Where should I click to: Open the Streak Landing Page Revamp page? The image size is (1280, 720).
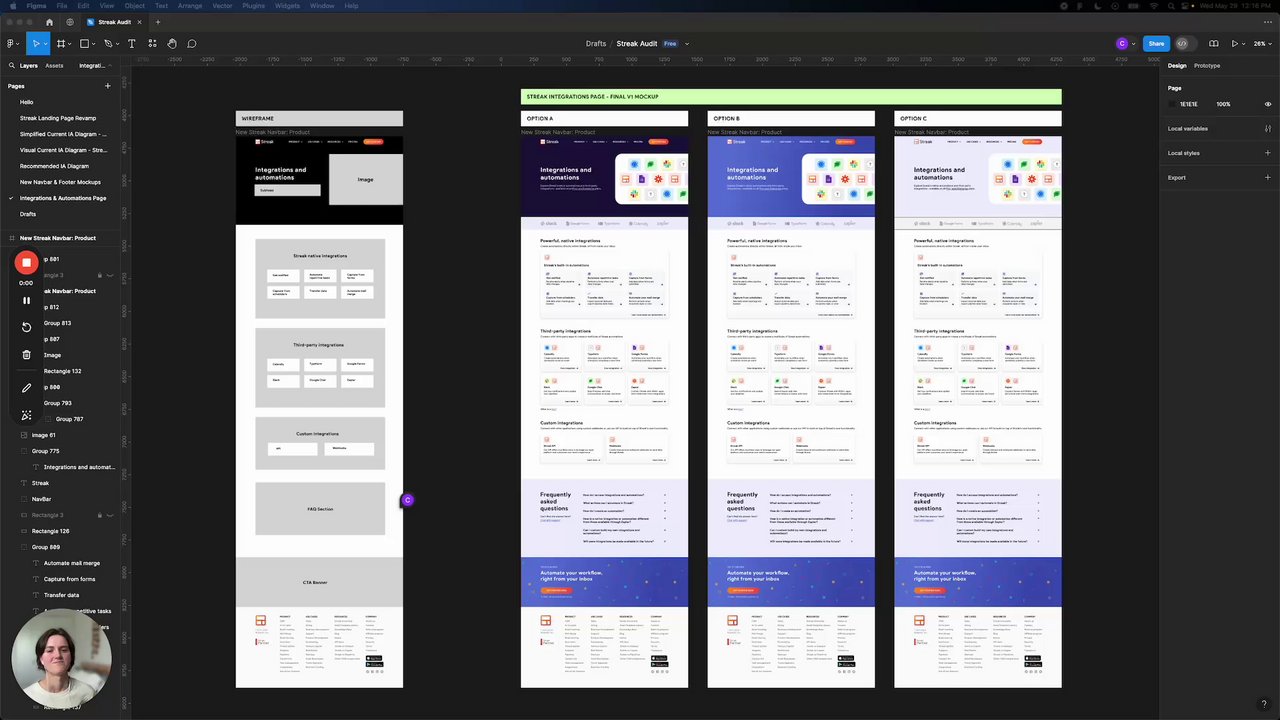58,118
